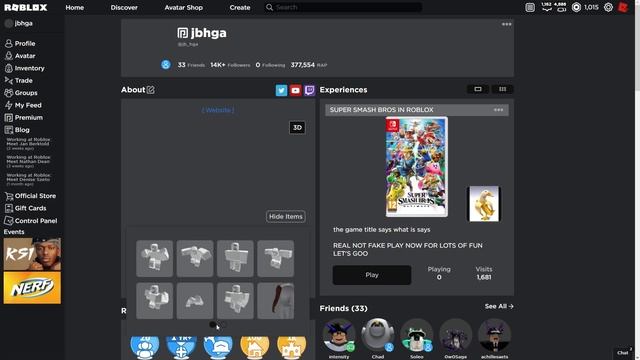Click the Twitch social icon

point(309,90)
